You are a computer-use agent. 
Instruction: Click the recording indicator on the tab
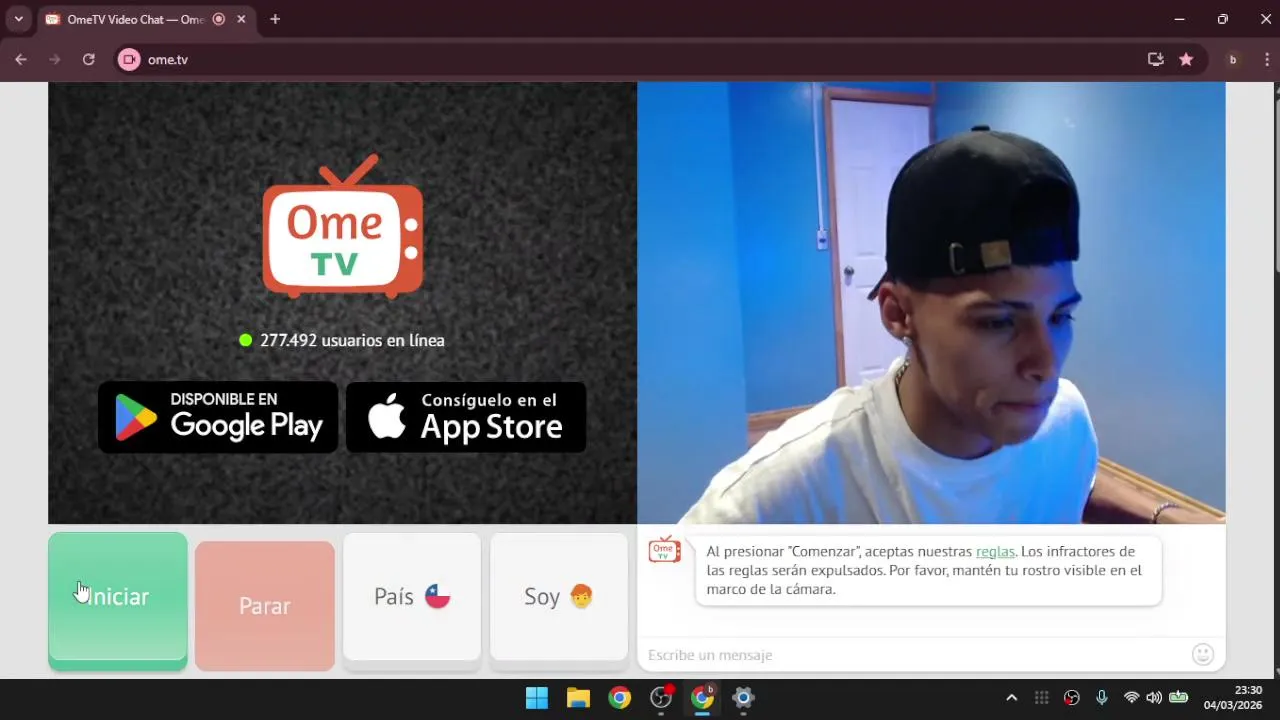click(219, 19)
